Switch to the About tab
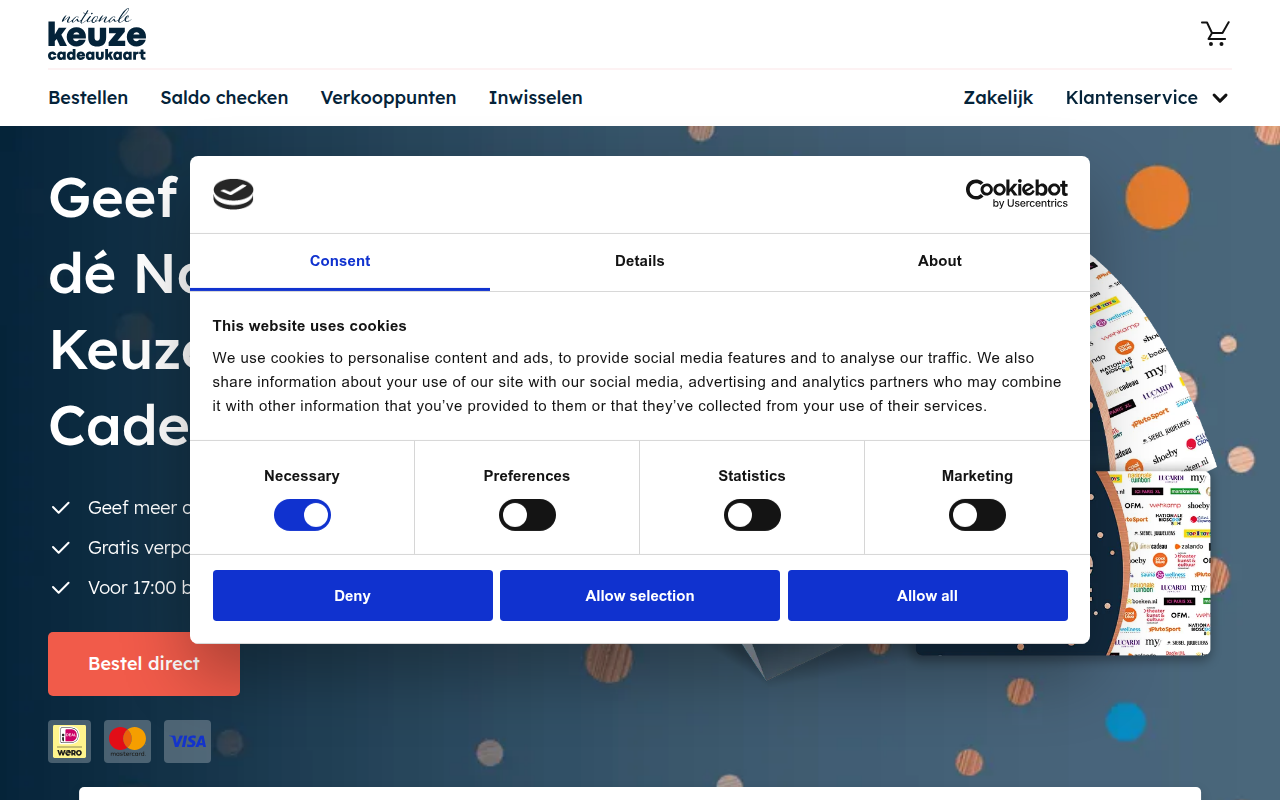1280x800 pixels. pyautogui.click(x=940, y=261)
